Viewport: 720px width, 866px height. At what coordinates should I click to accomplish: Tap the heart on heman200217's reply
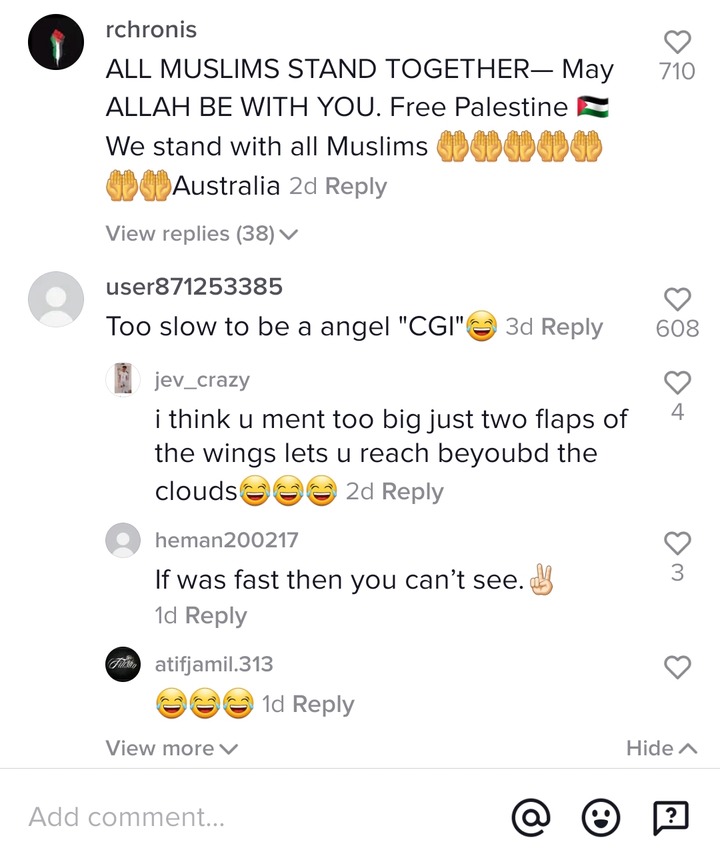pos(677,543)
